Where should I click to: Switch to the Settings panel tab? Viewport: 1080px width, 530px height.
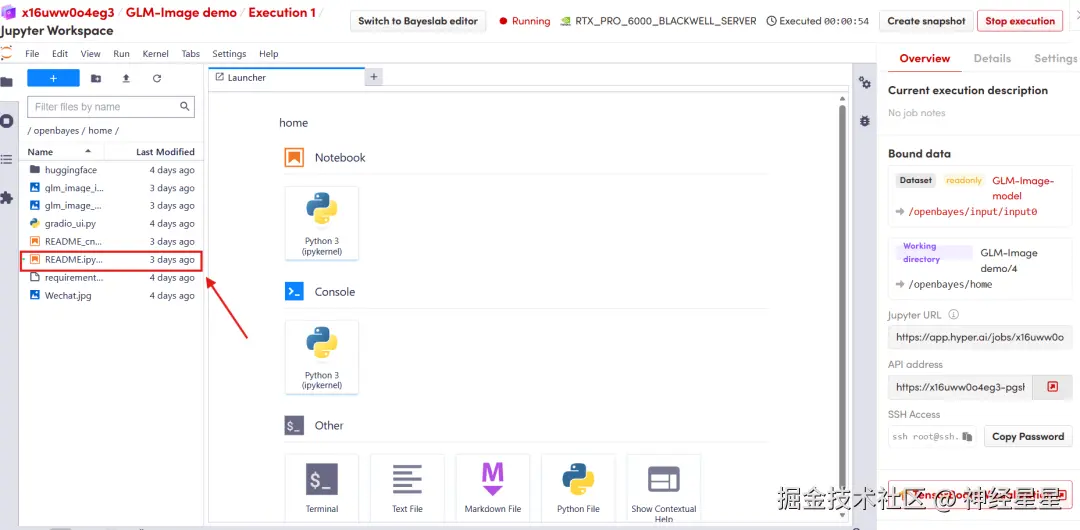[1055, 59]
